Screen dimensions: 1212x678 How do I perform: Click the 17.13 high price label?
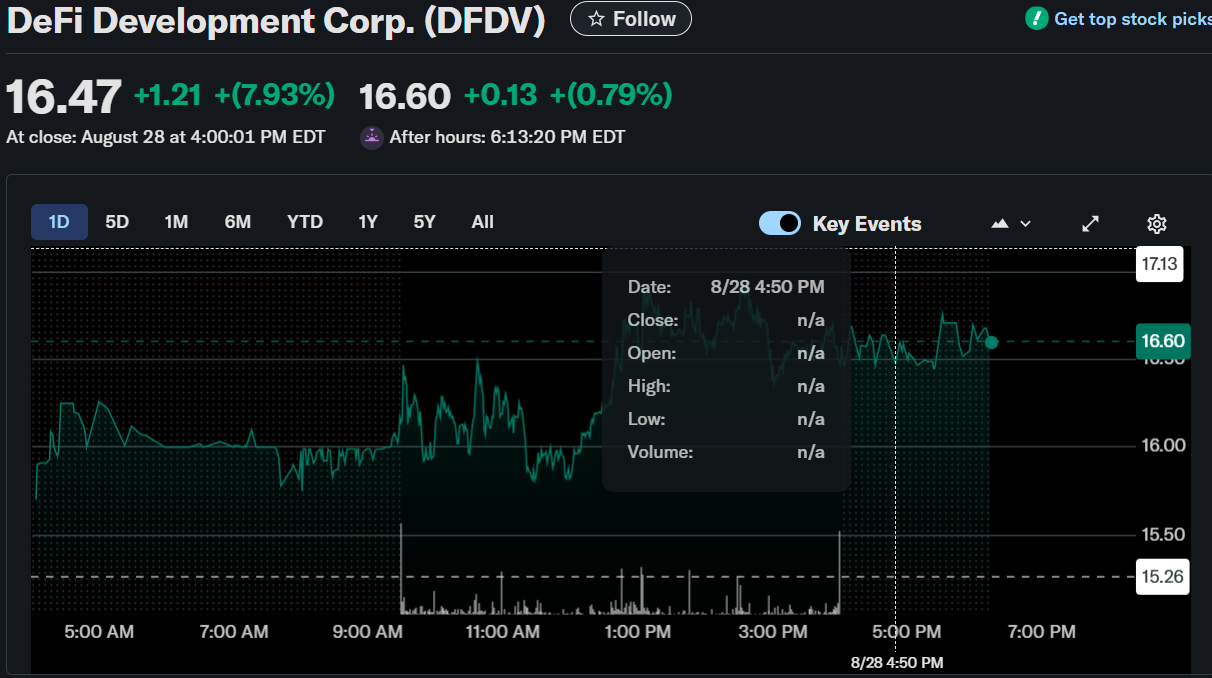1160,264
